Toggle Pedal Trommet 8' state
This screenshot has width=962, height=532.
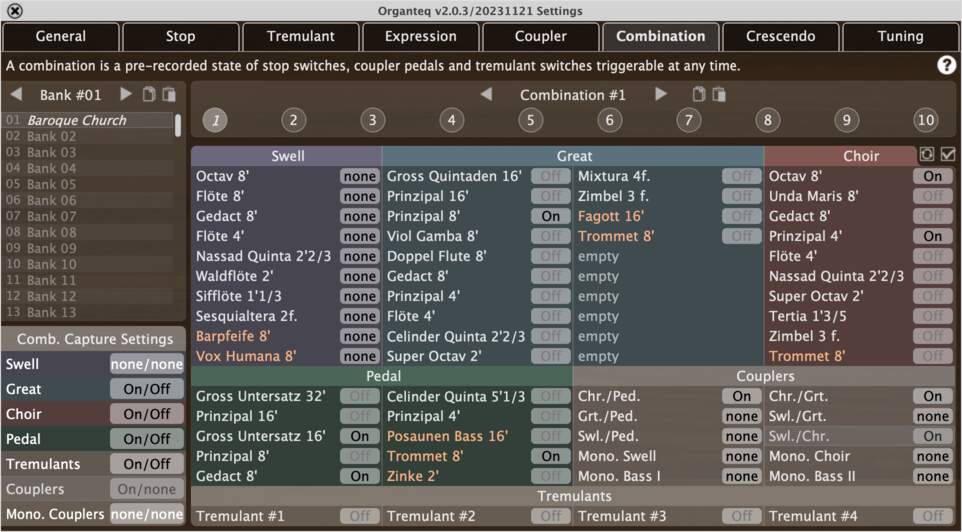(x=550, y=457)
